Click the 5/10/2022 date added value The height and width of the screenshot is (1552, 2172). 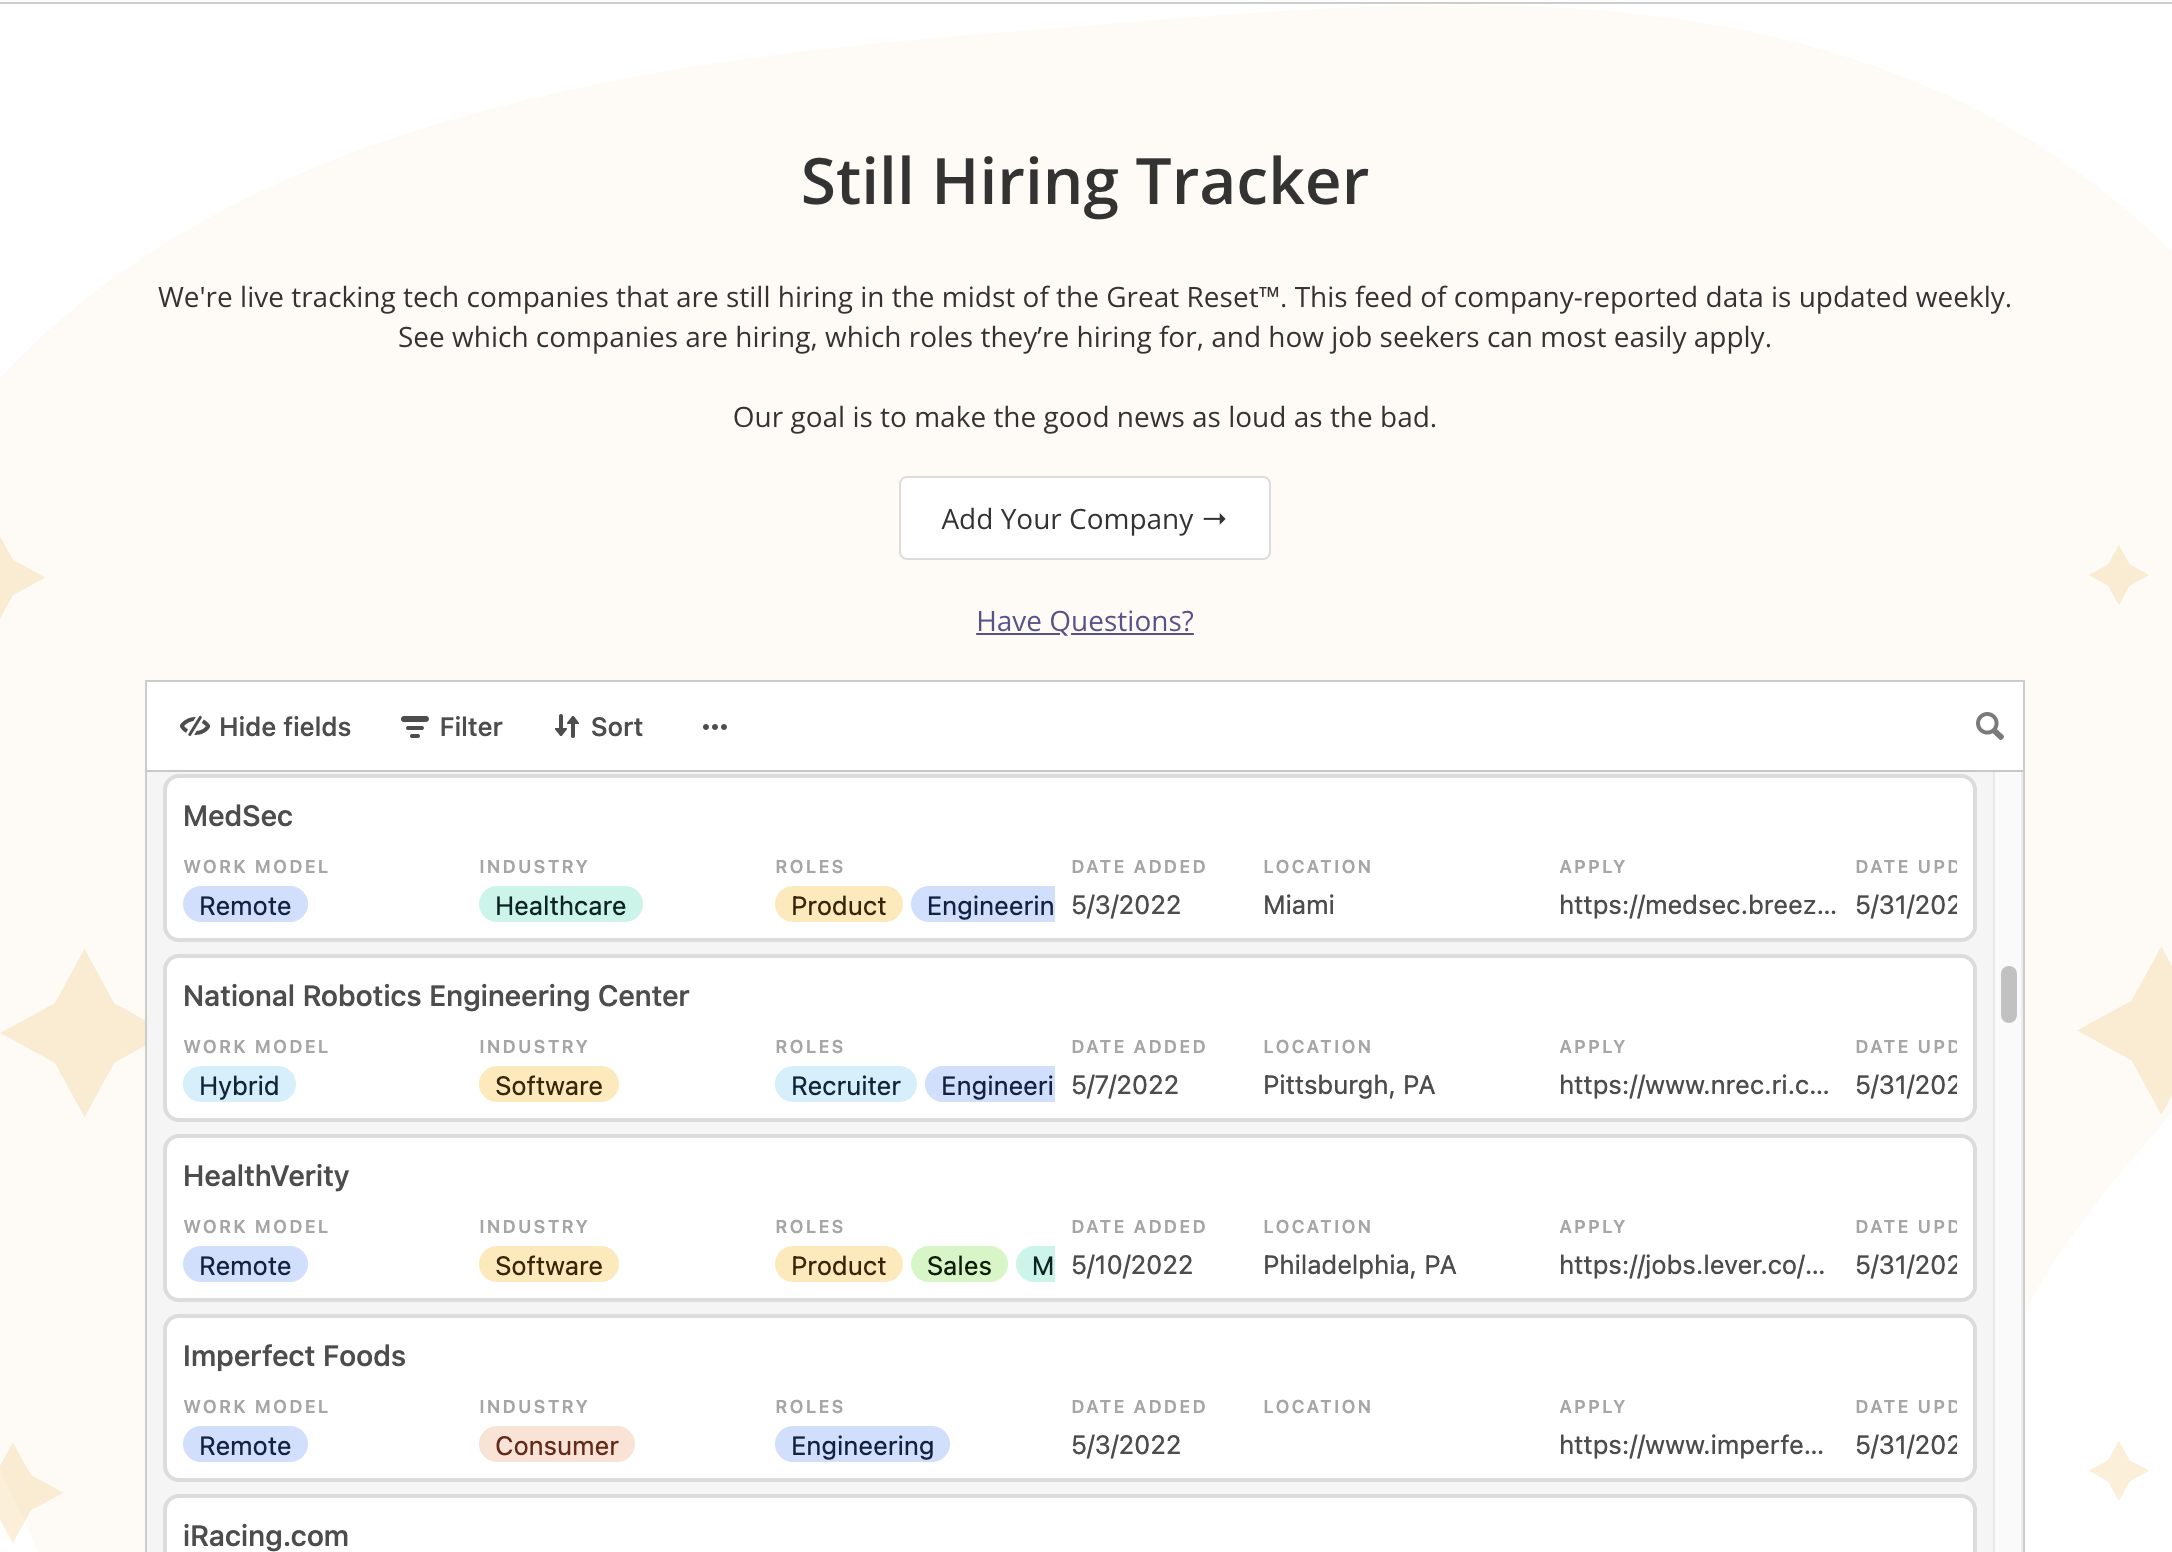1132,1265
